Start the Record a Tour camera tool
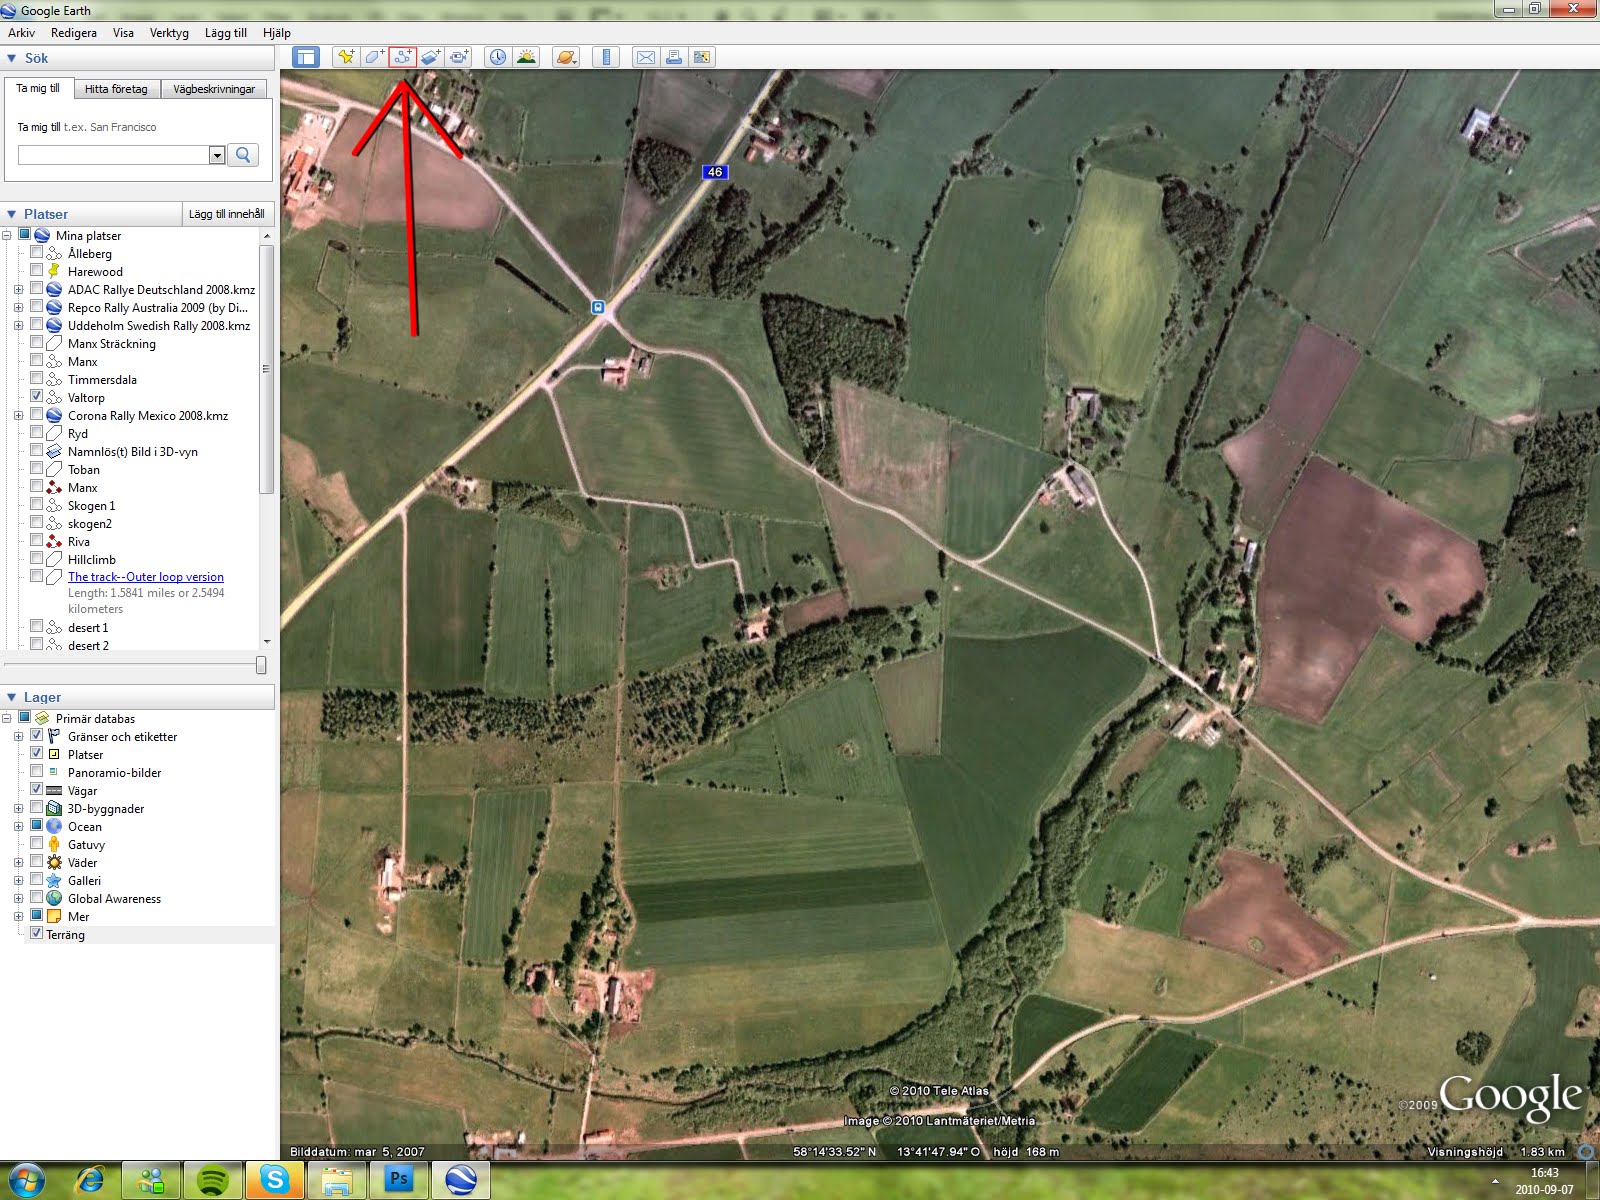This screenshot has width=1600, height=1200. 459,57
